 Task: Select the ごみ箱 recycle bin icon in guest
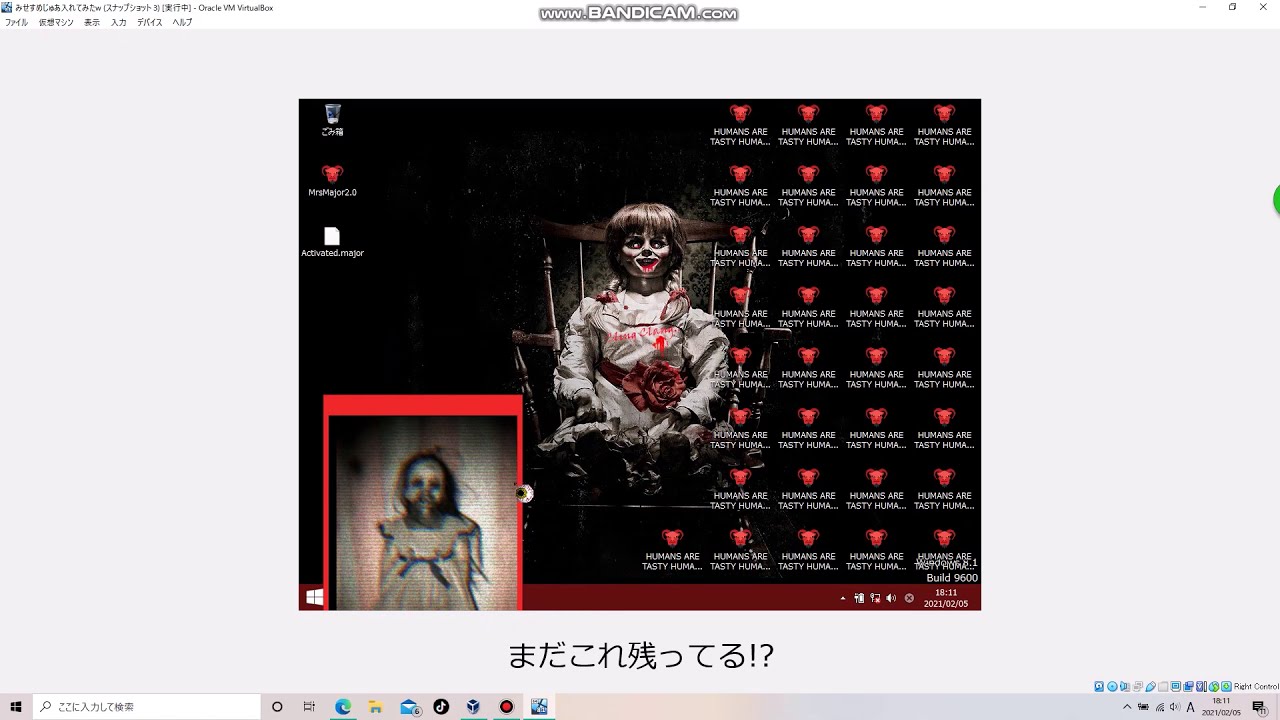click(x=332, y=120)
